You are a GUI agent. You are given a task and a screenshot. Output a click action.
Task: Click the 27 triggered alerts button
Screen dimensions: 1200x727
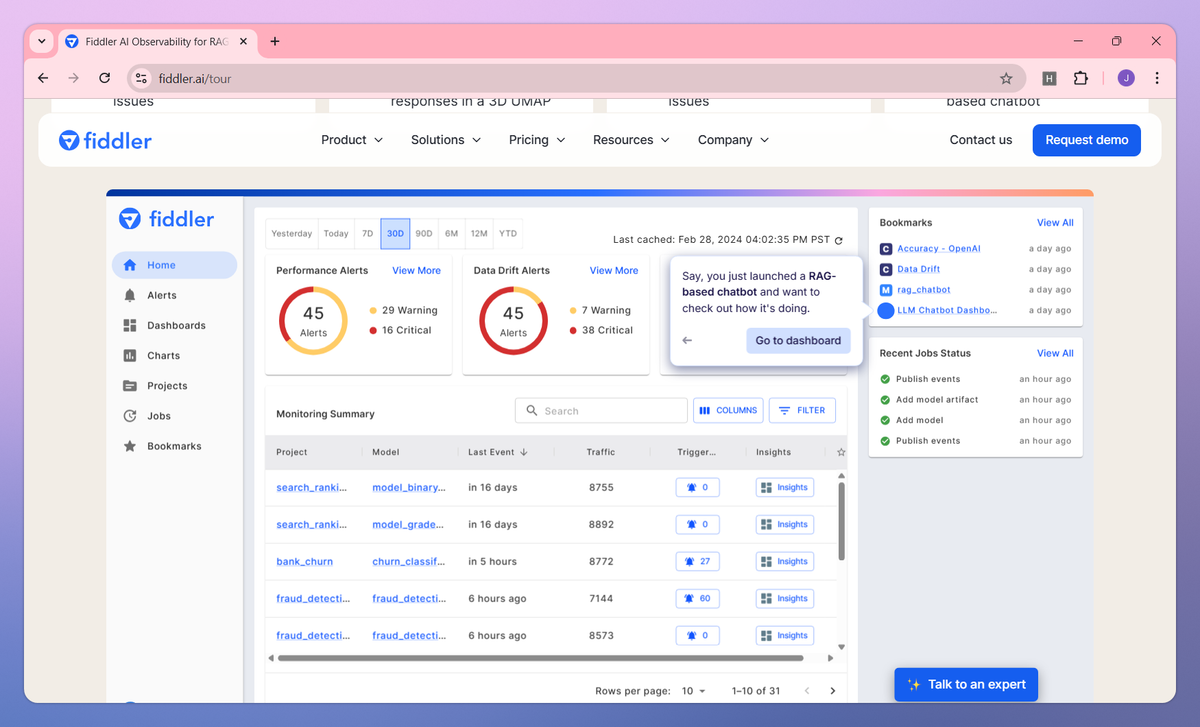[x=698, y=561]
